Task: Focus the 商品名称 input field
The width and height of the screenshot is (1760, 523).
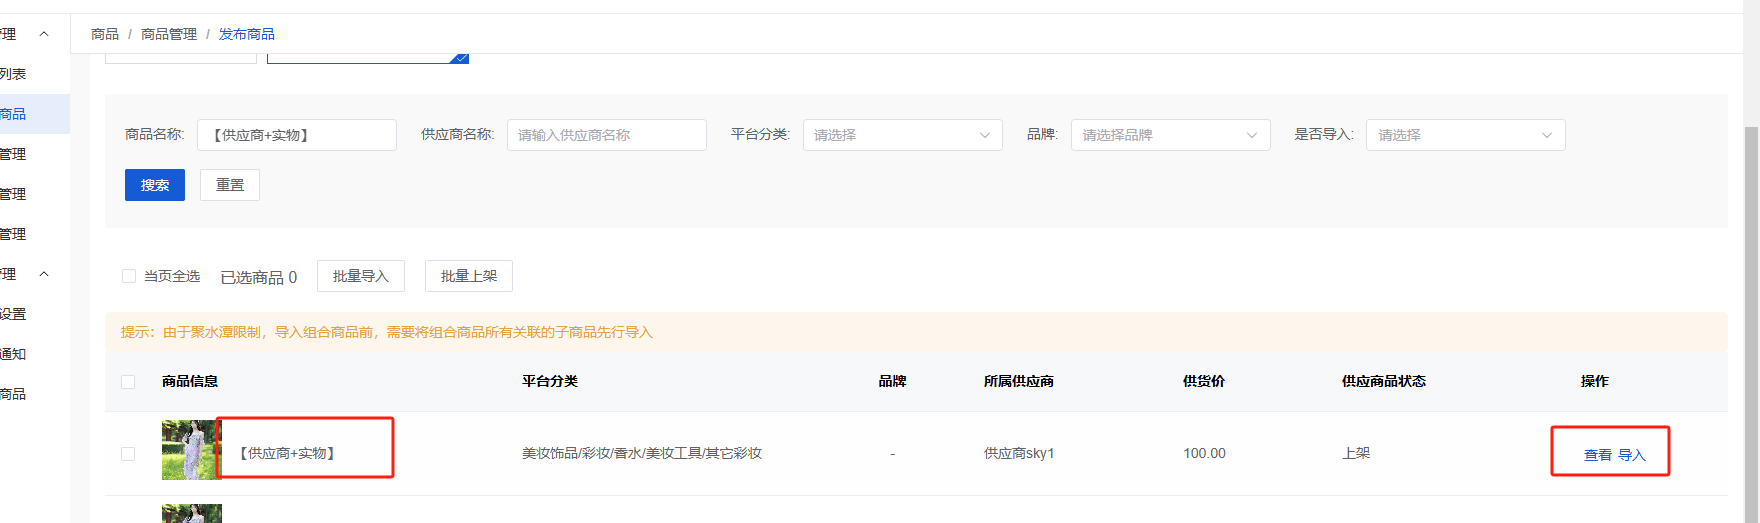Action: click(297, 135)
